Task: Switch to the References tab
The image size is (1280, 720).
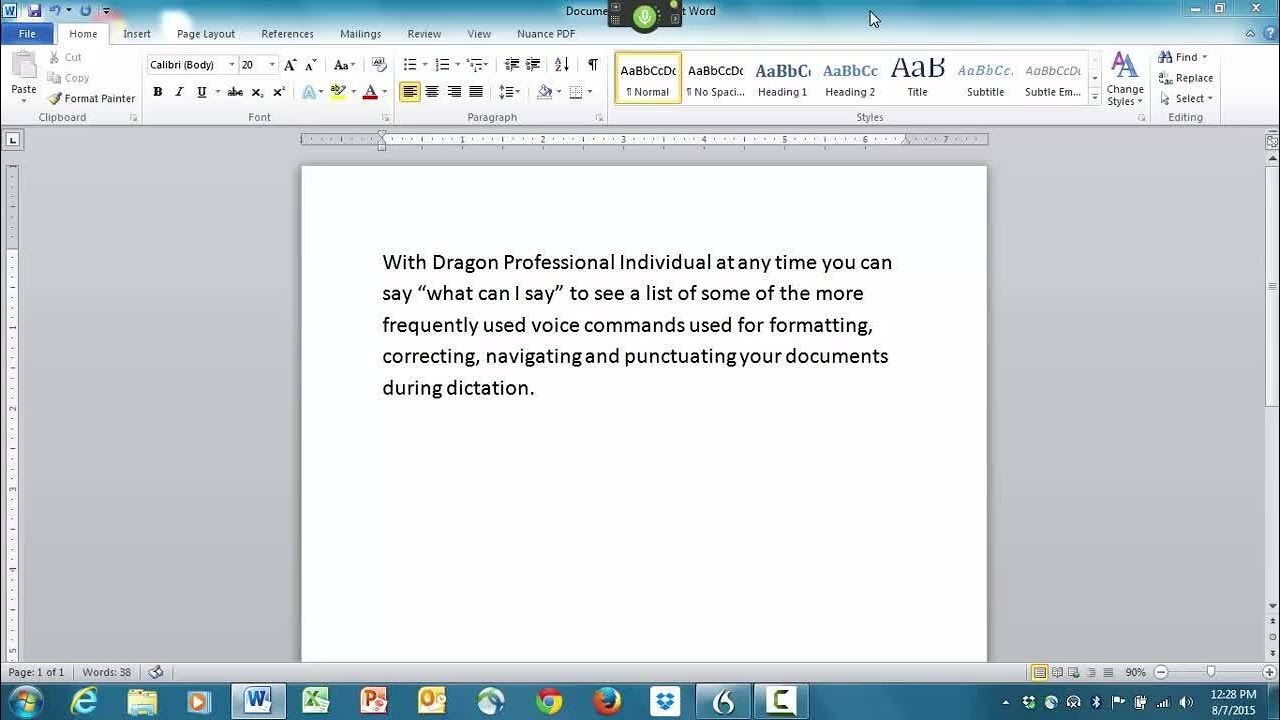Action: click(x=287, y=34)
